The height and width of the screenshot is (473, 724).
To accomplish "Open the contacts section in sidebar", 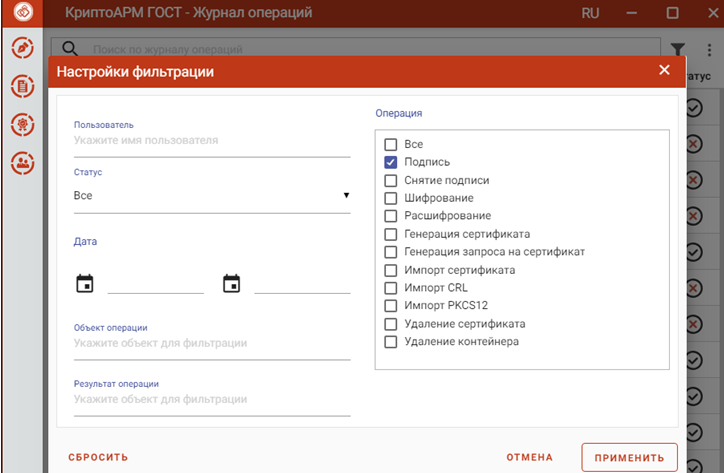I will coord(23,163).
